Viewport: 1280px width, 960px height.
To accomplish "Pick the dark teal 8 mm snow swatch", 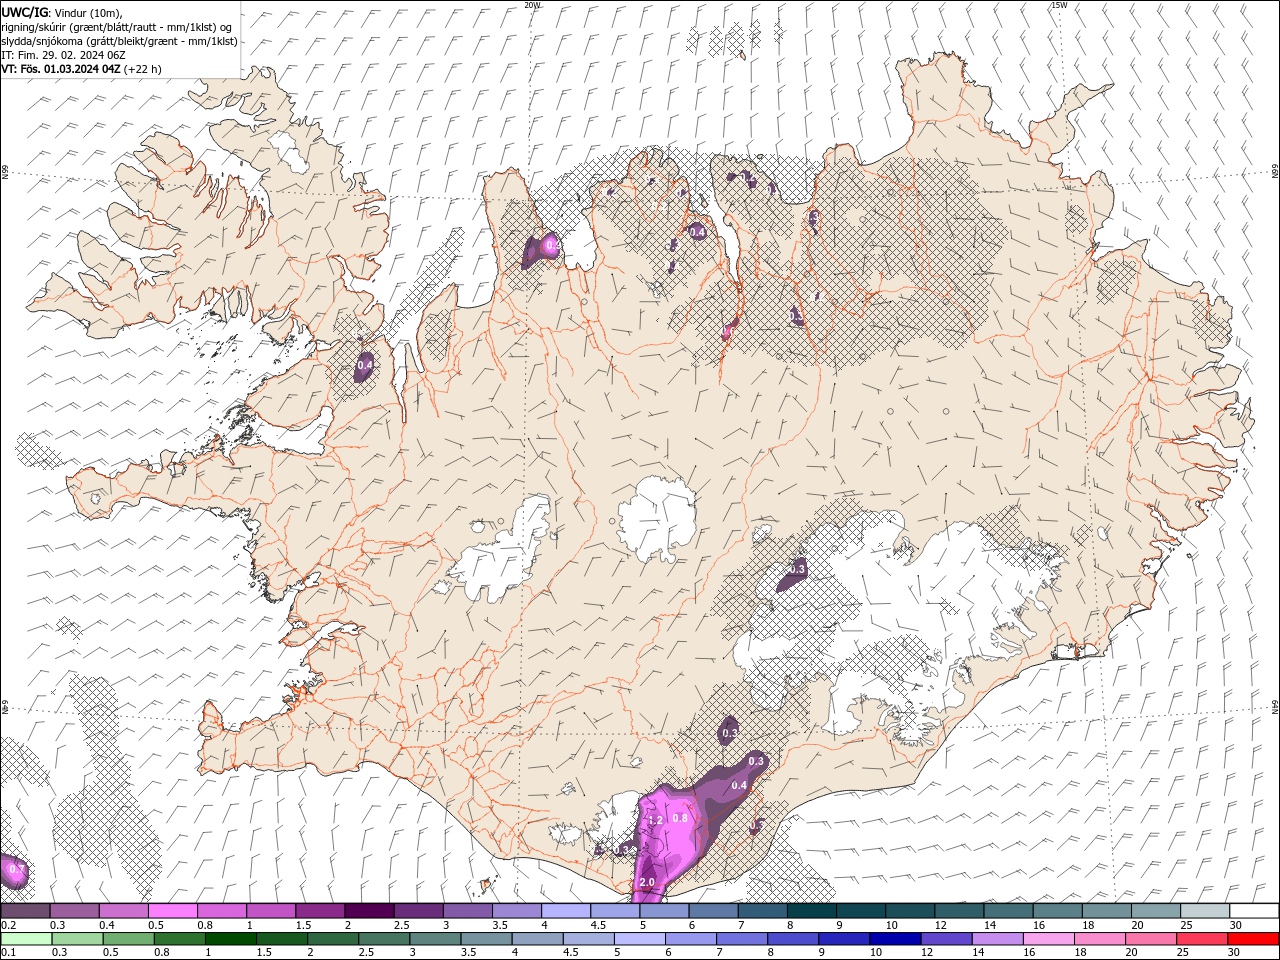I will point(812,911).
